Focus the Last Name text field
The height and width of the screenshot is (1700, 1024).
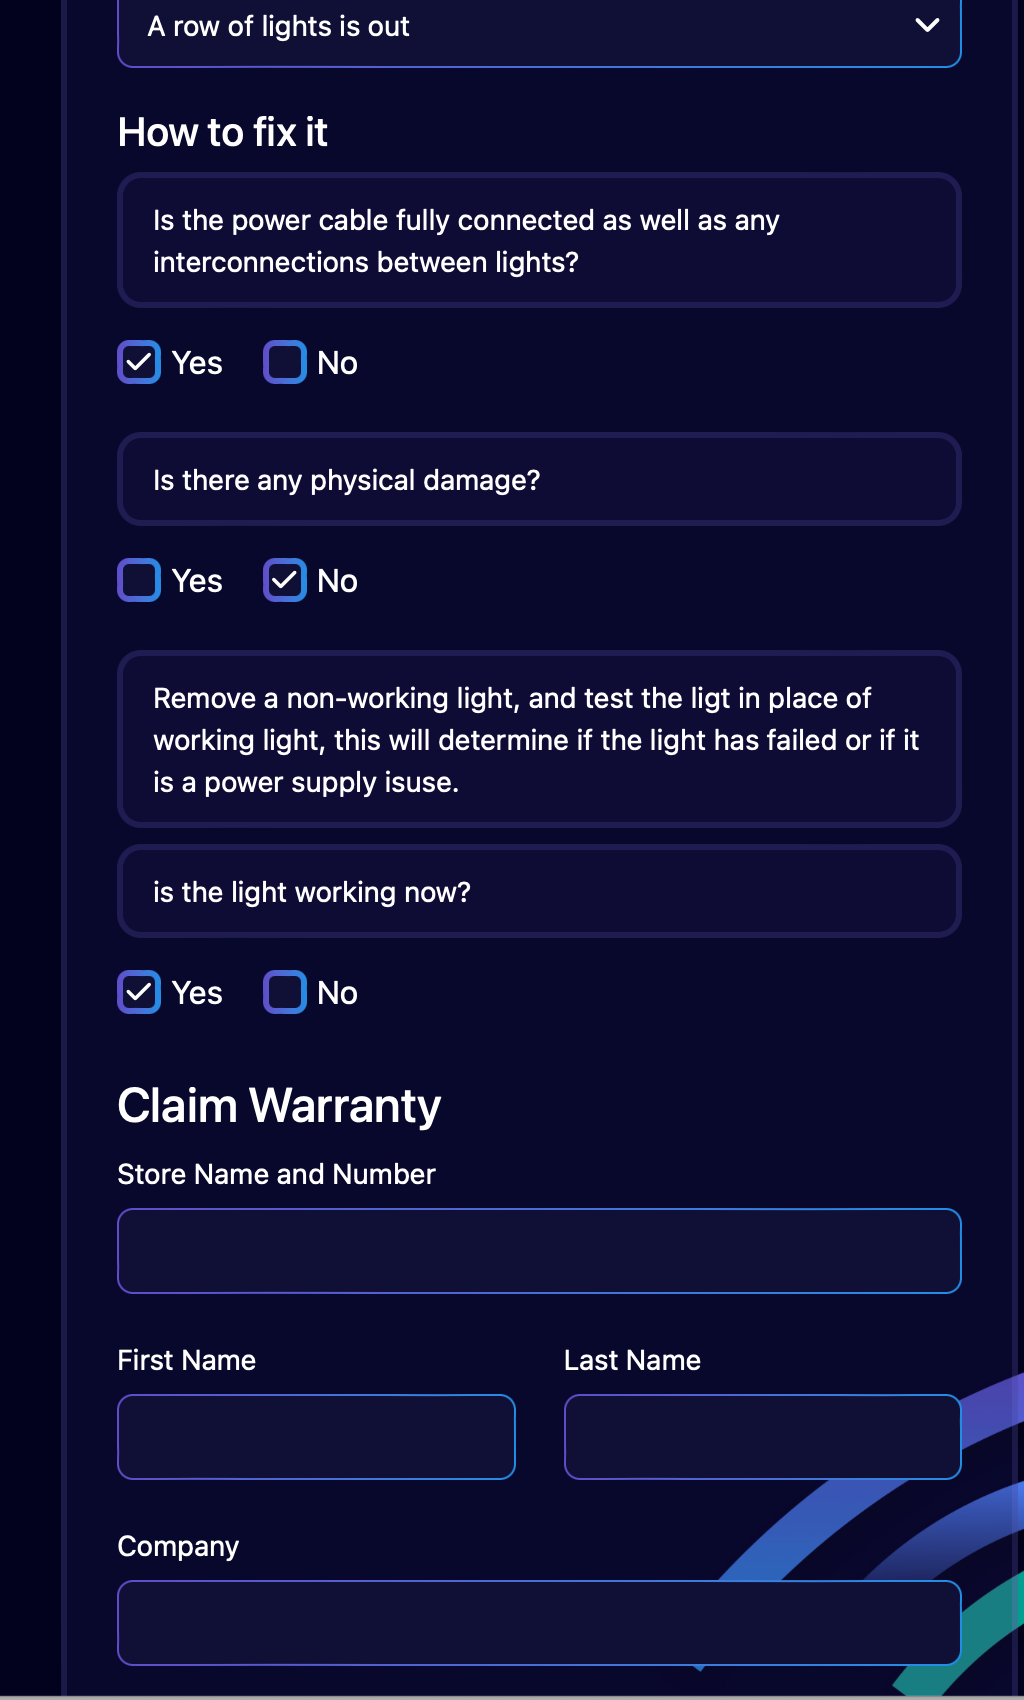coord(762,1437)
